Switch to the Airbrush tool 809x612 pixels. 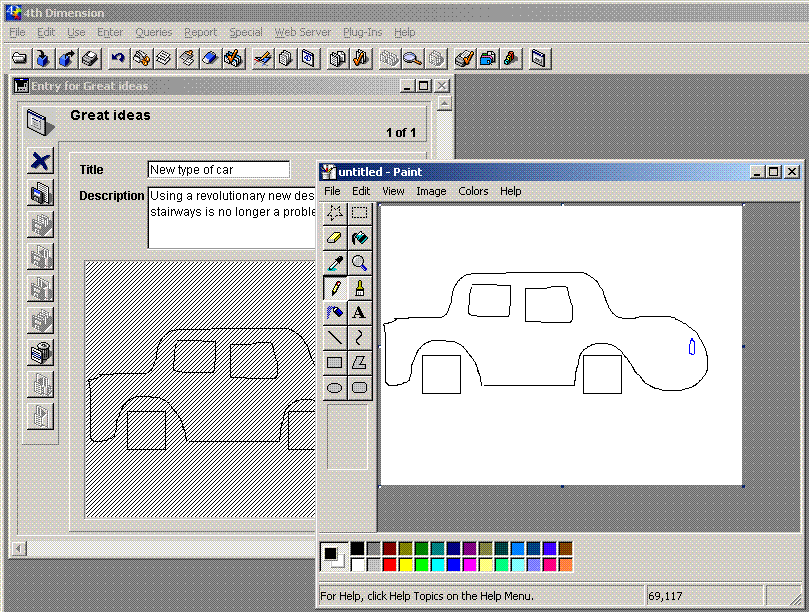(335, 313)
